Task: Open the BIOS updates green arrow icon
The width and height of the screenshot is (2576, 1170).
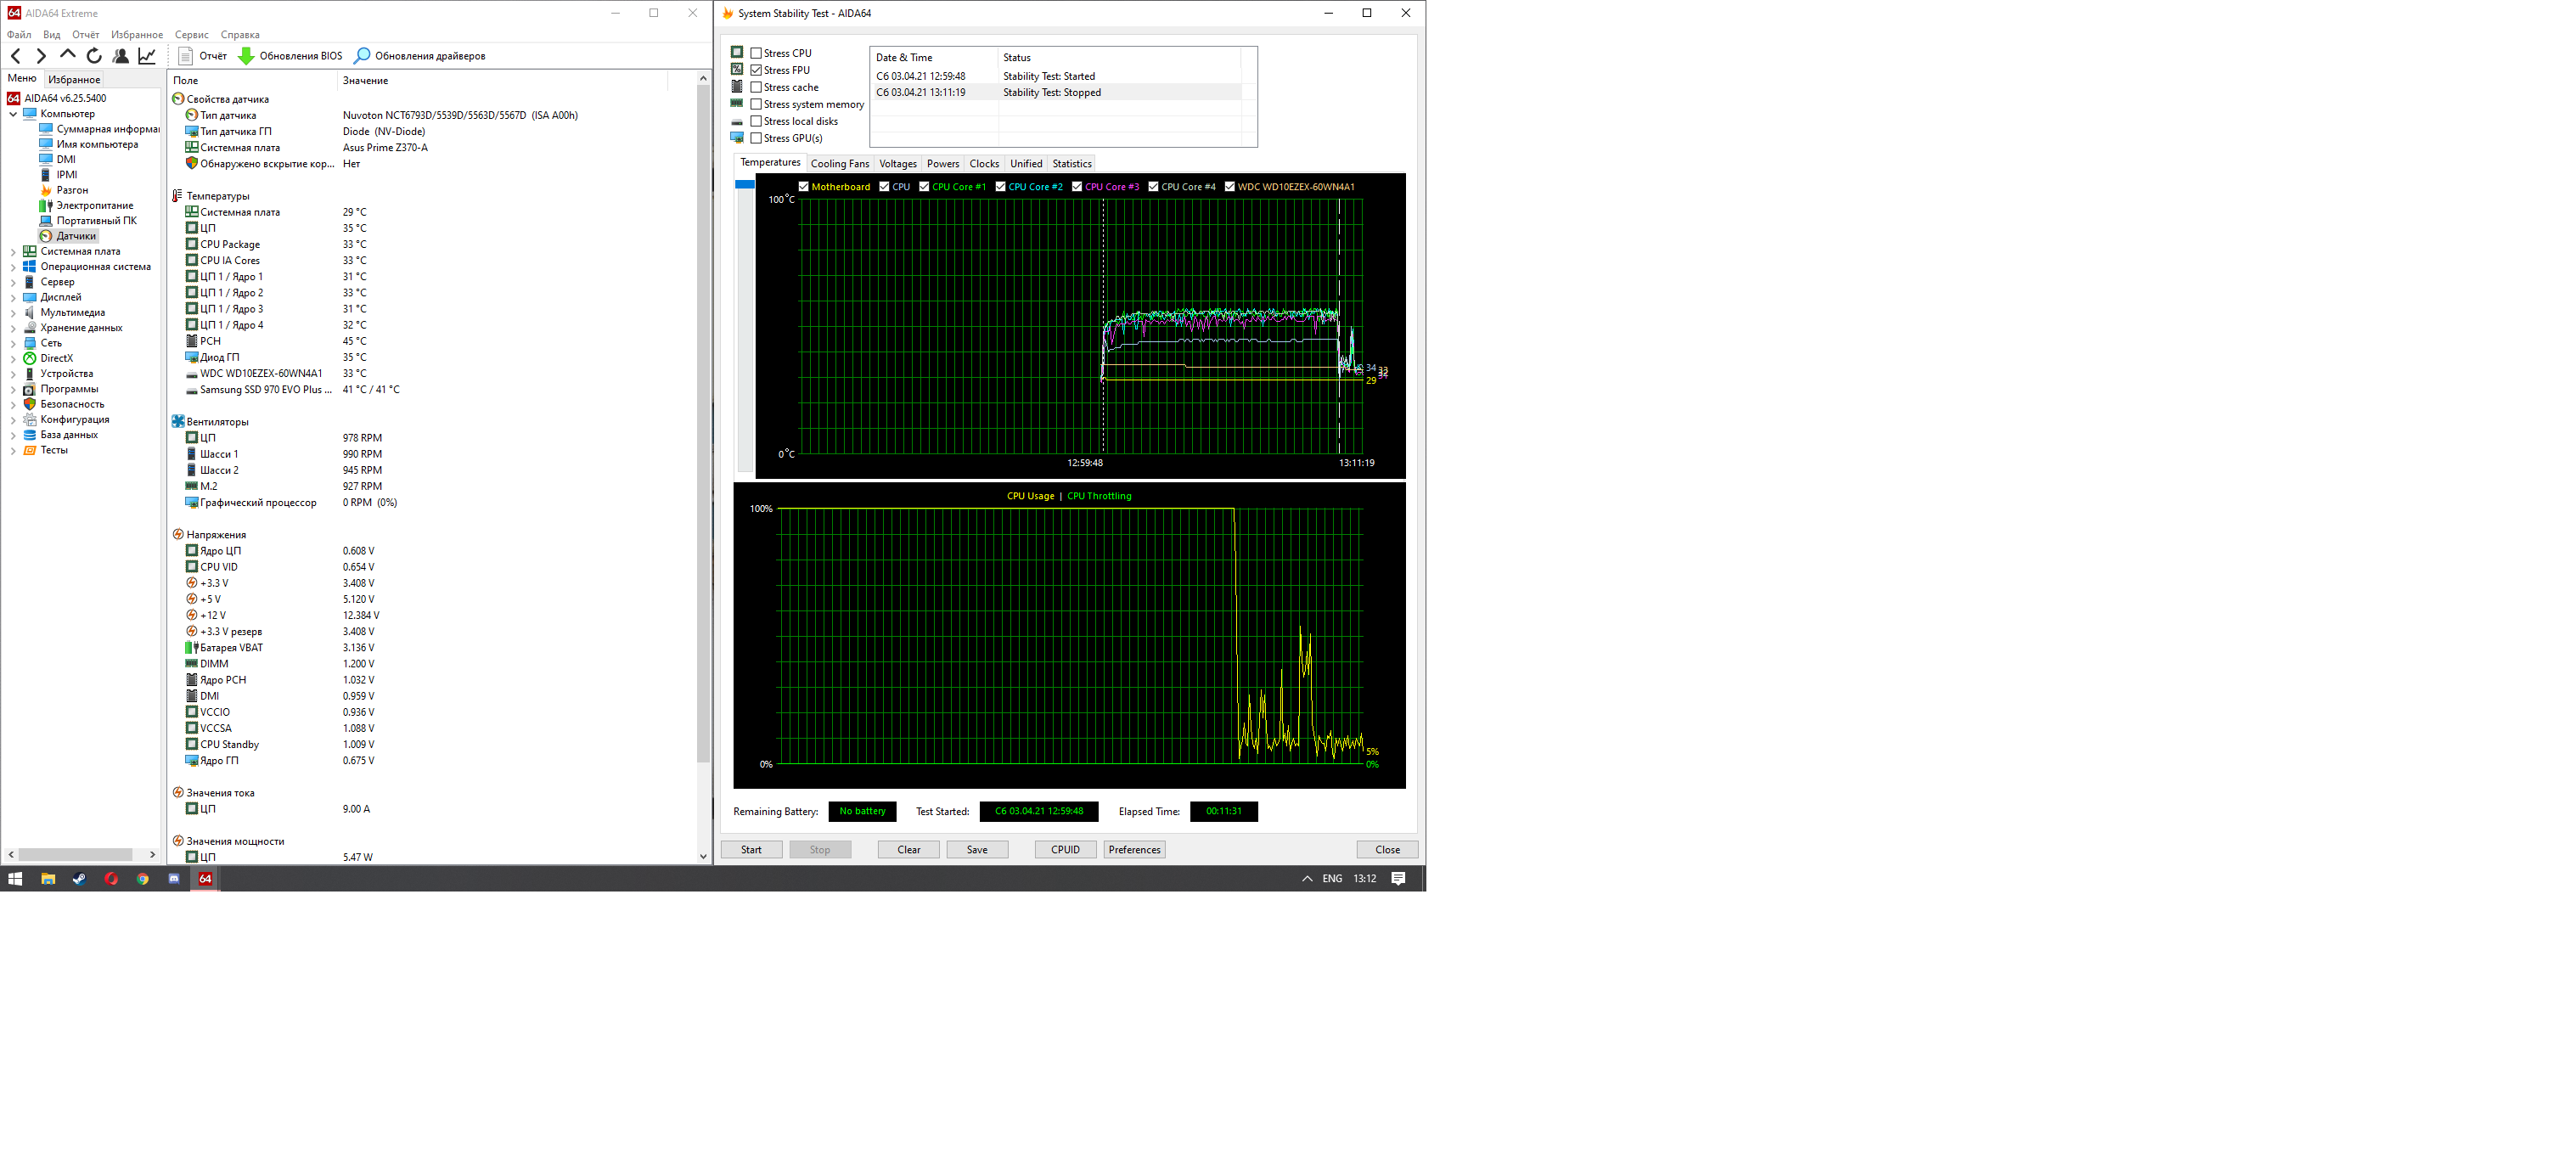Action: click(246, 56)
